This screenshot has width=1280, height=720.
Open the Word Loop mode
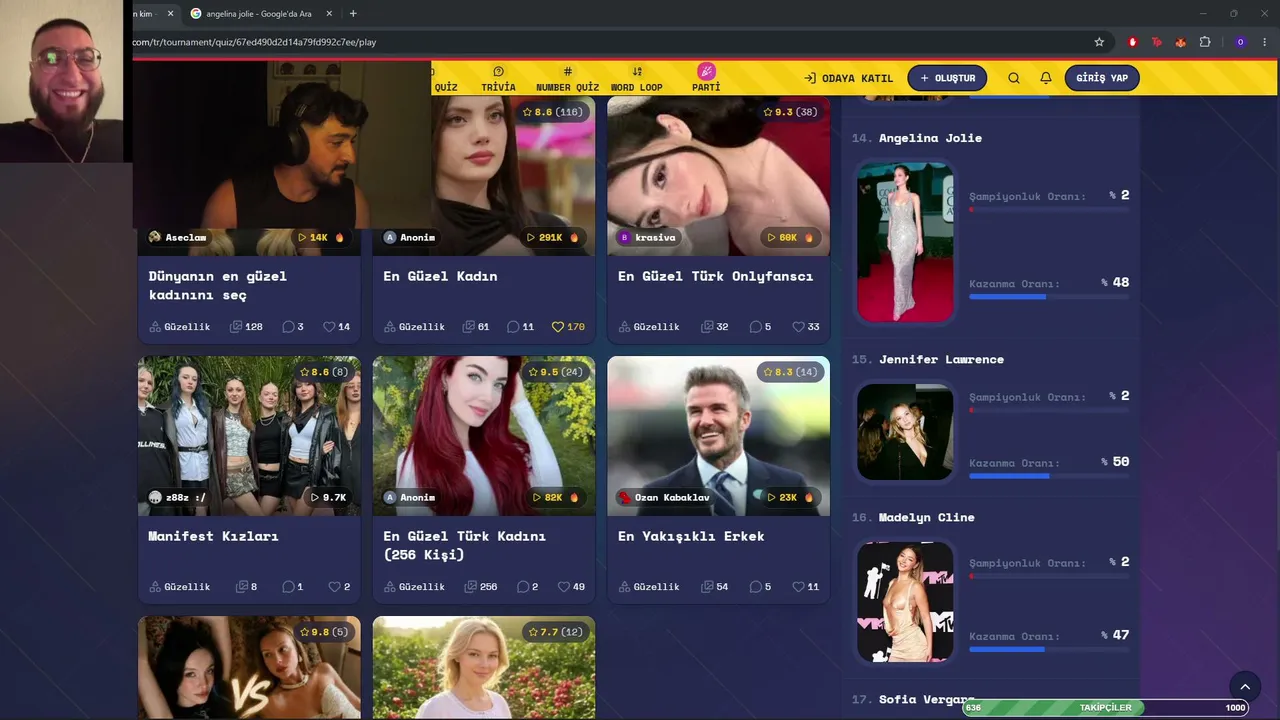[637, 79]
